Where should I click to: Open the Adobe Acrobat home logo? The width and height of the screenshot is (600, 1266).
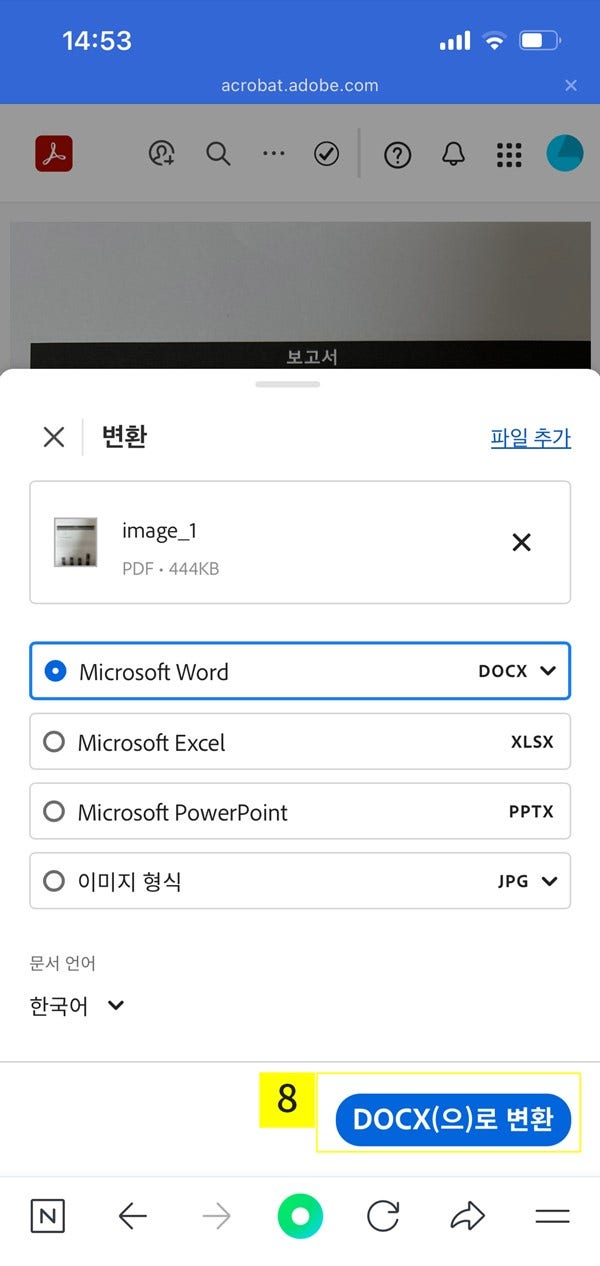54,155
